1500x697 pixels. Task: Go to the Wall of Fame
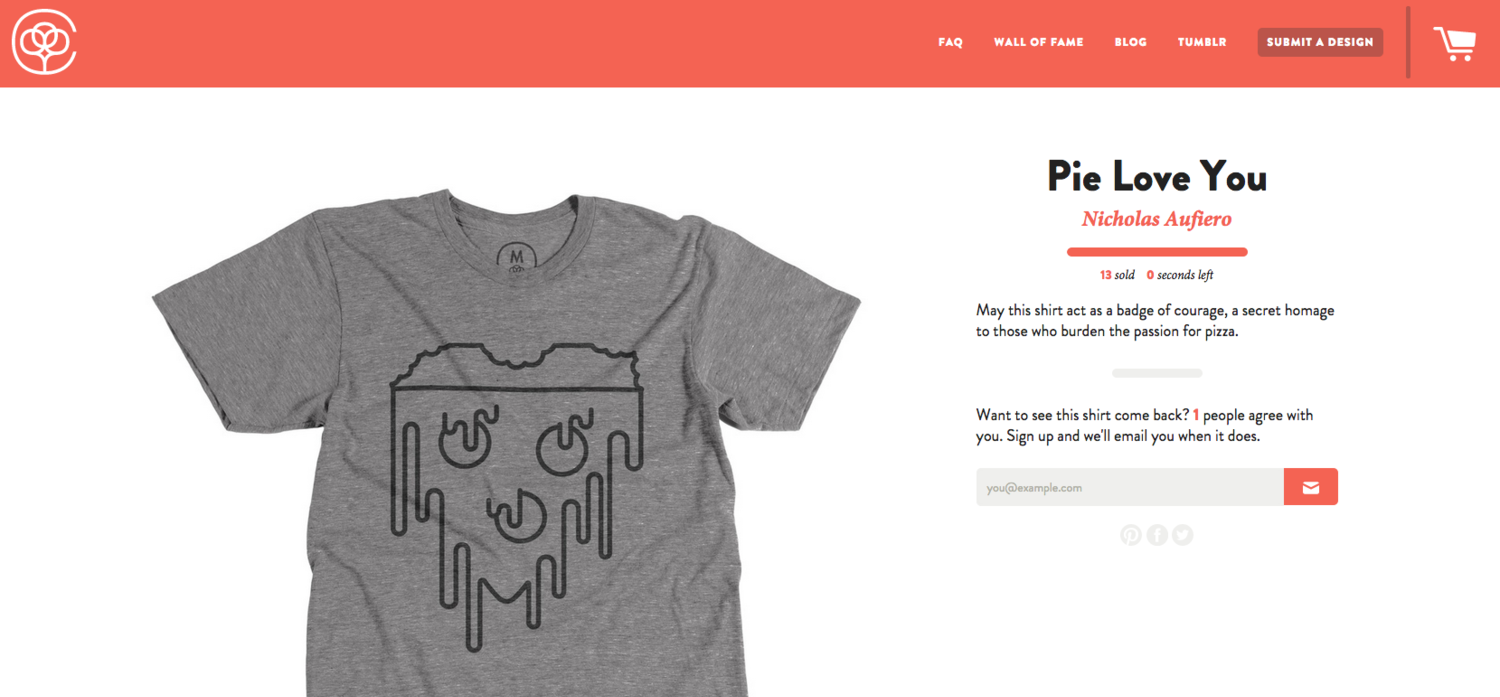coord(1038,43)
